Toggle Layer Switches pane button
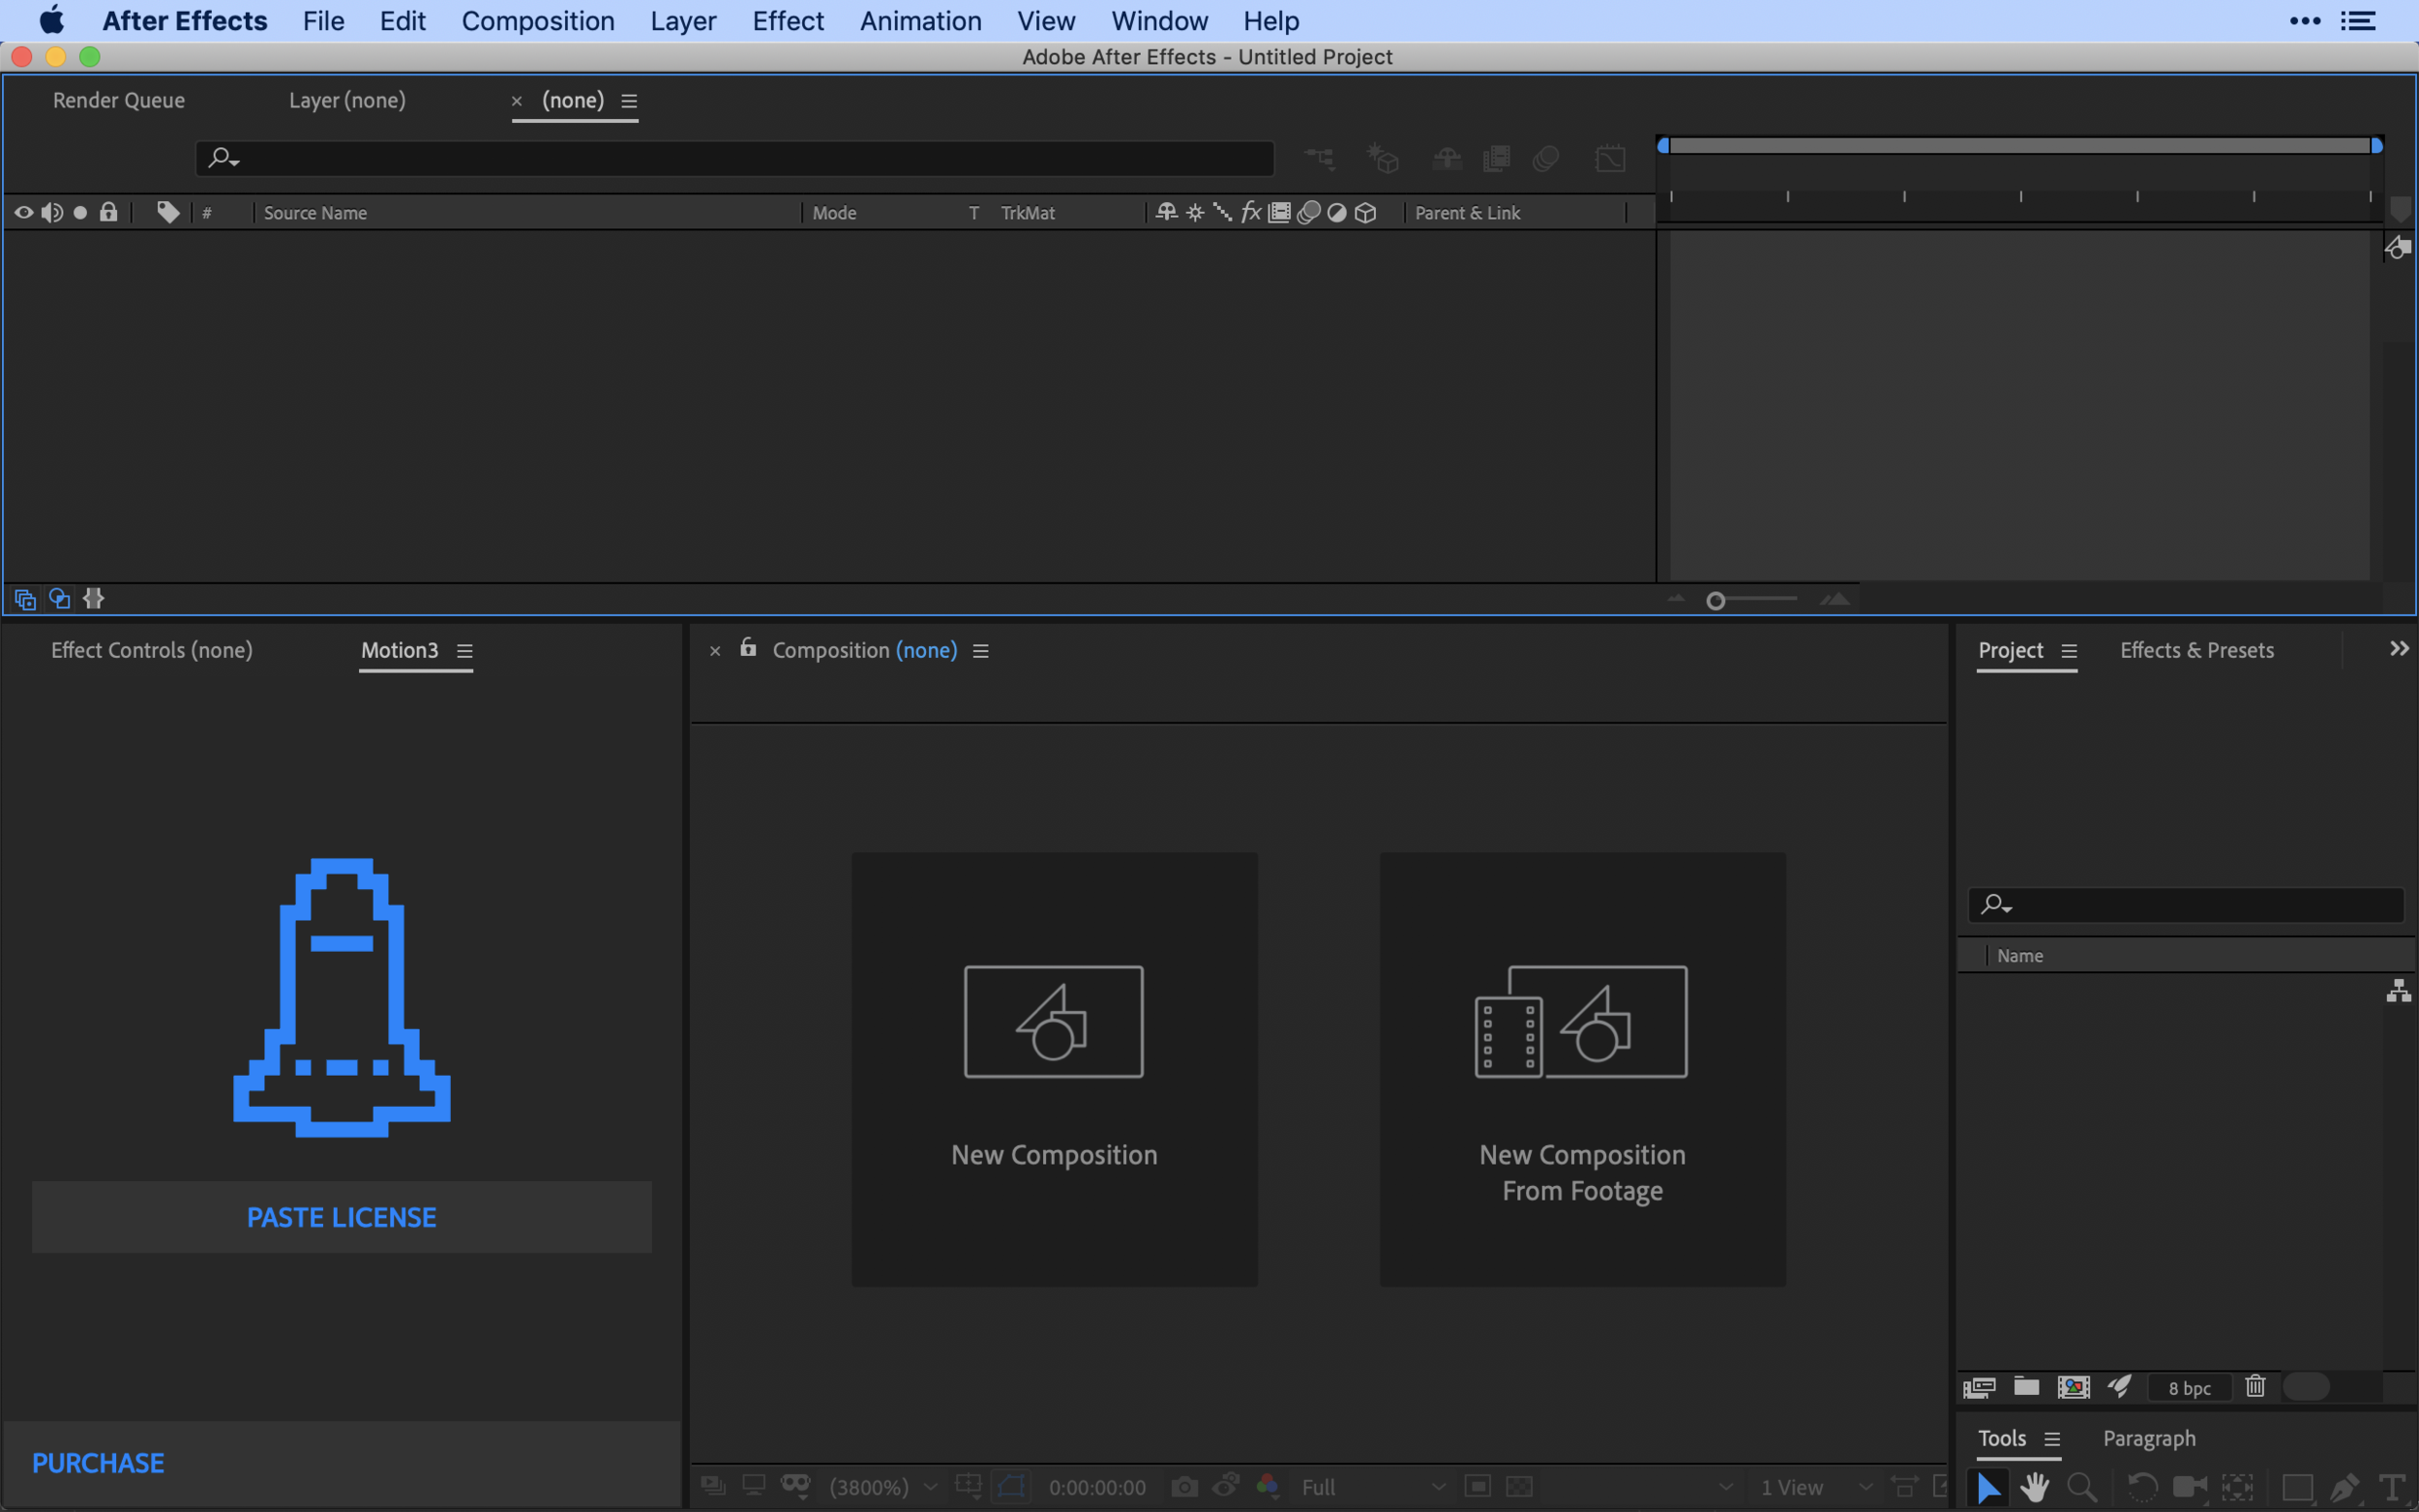This screenshot has width=2419, height=1512. (x=25, y=599)
